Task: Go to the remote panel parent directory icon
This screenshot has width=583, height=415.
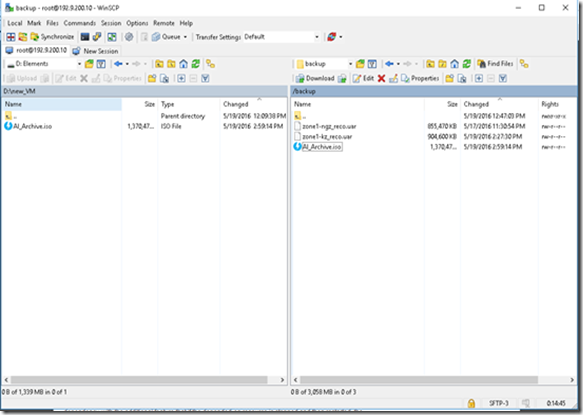Action: pyautogui.click(x=430, y=64)
